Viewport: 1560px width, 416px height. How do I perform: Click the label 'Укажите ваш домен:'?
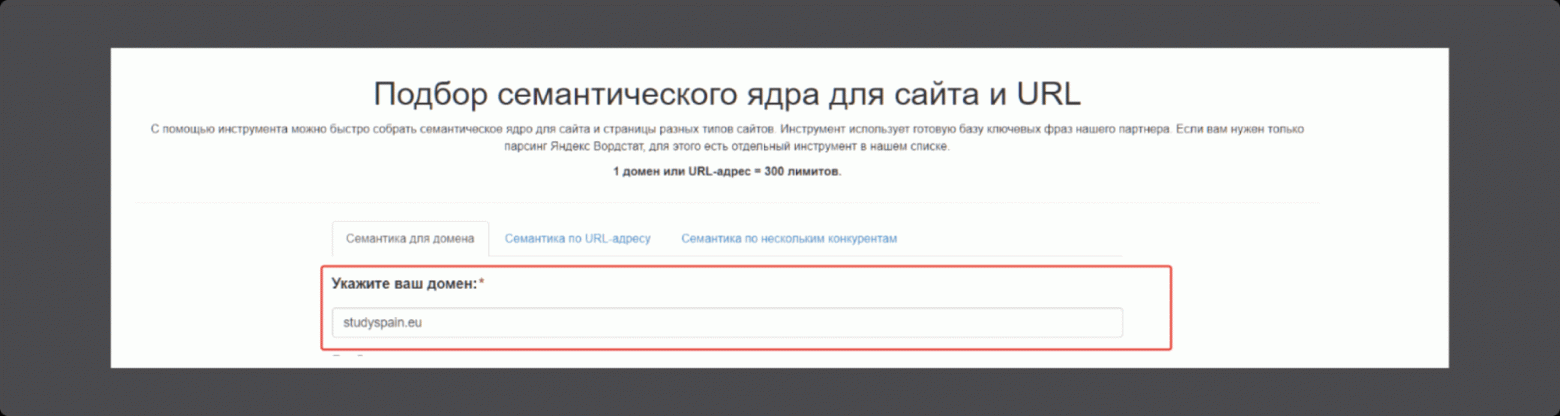[405, 284]
